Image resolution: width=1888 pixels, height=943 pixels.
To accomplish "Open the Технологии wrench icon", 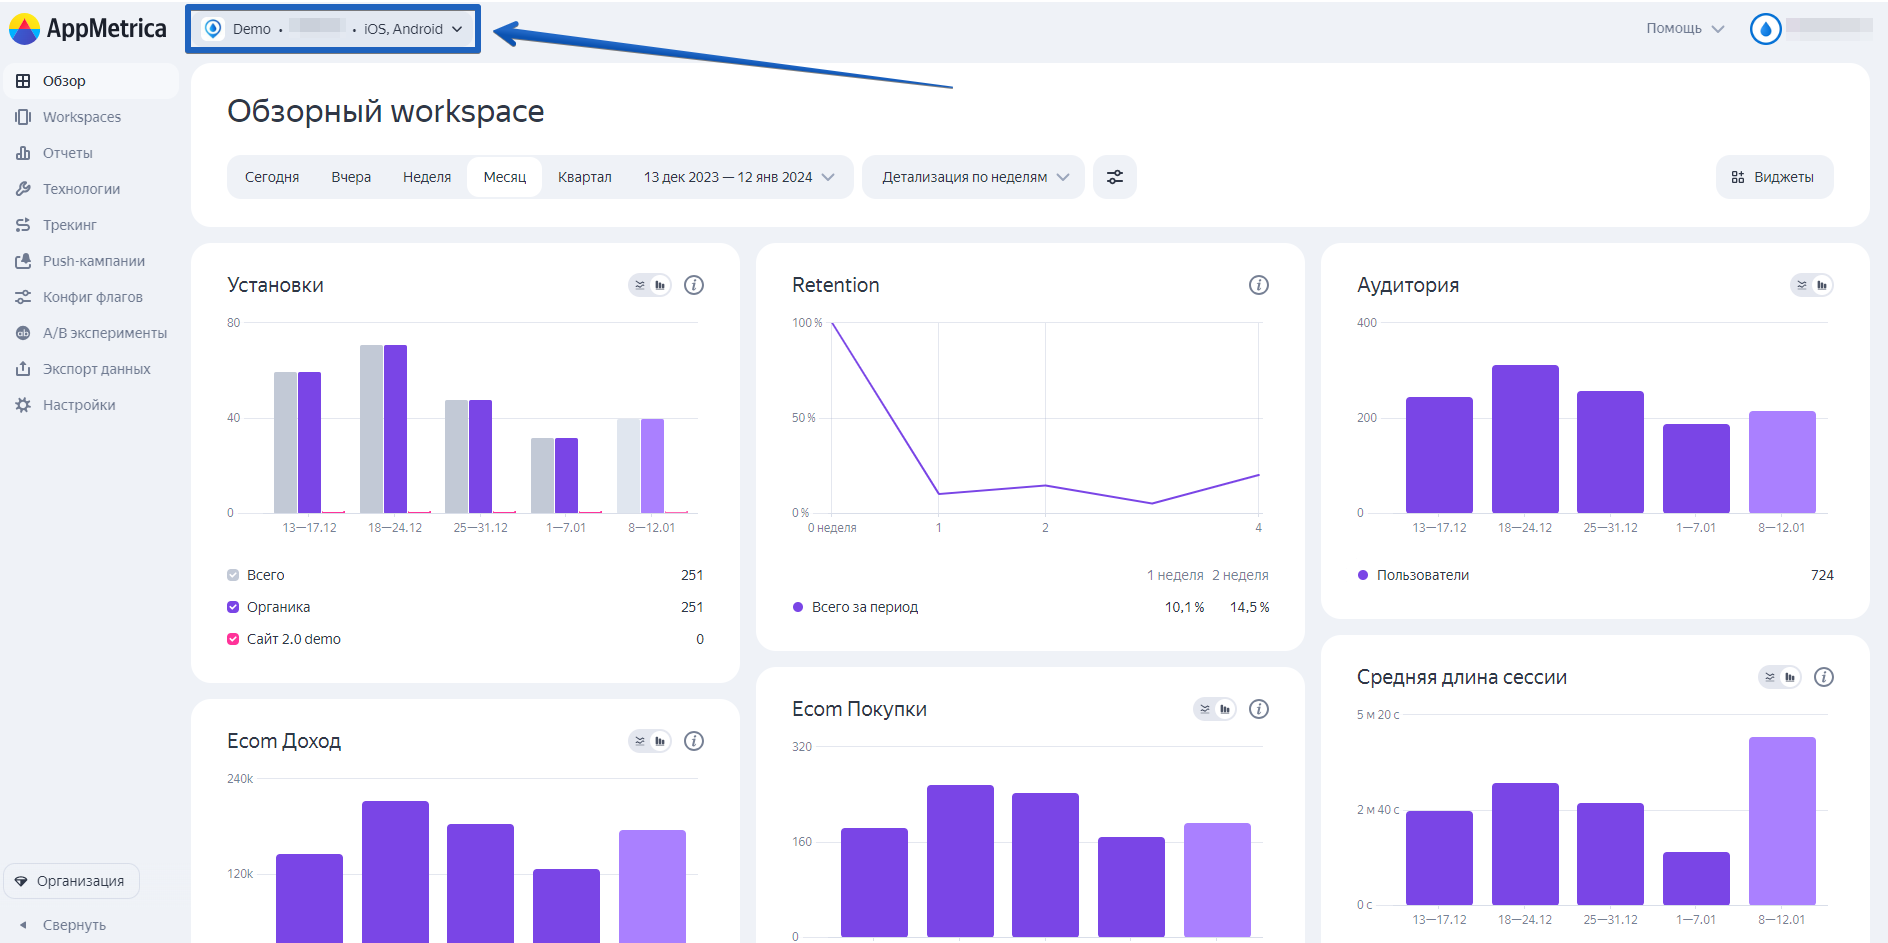I will pos(23,189).
